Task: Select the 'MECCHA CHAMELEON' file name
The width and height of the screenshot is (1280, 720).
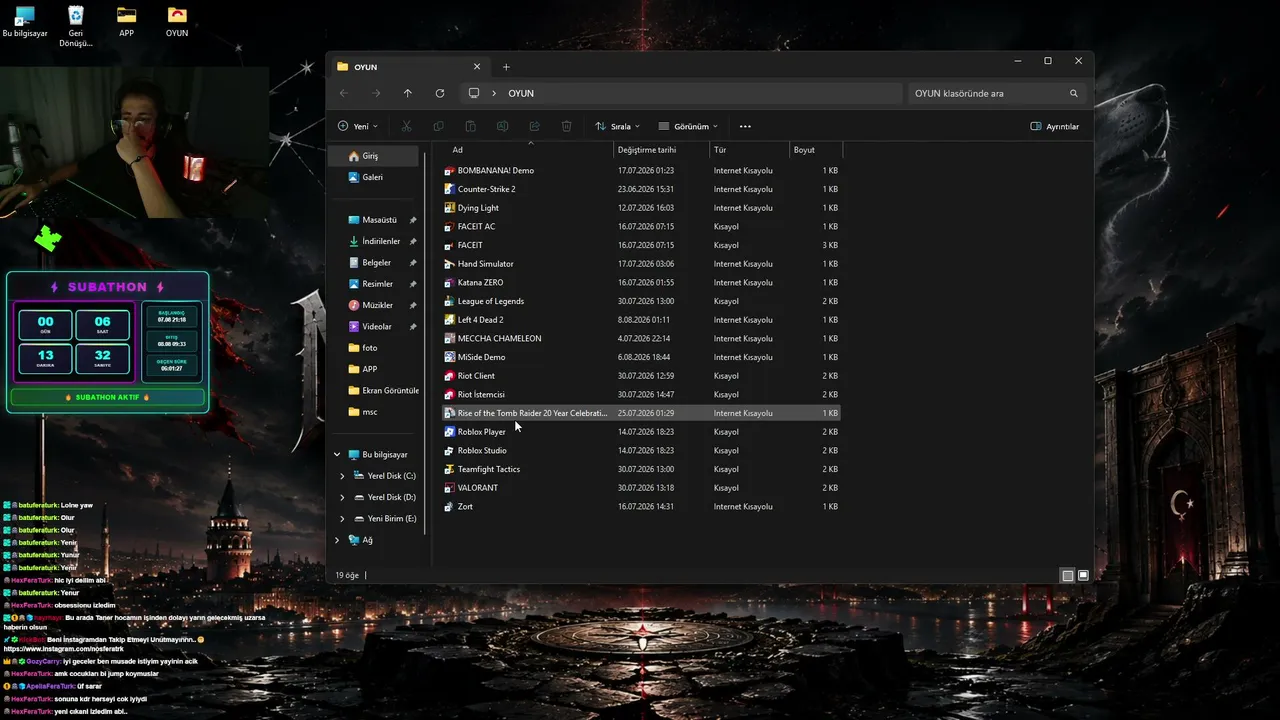Action: pos(500,339)
